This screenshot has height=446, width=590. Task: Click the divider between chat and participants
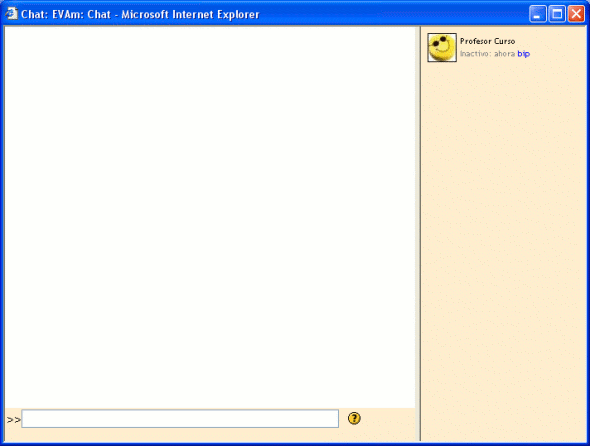click(420, 233)
